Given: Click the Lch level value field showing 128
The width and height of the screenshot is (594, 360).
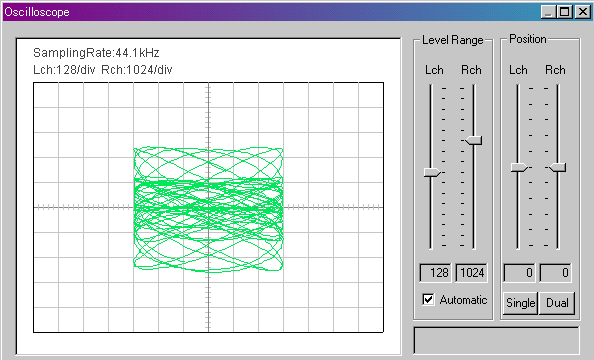Looking at the screenshot, I should [435, 273].
